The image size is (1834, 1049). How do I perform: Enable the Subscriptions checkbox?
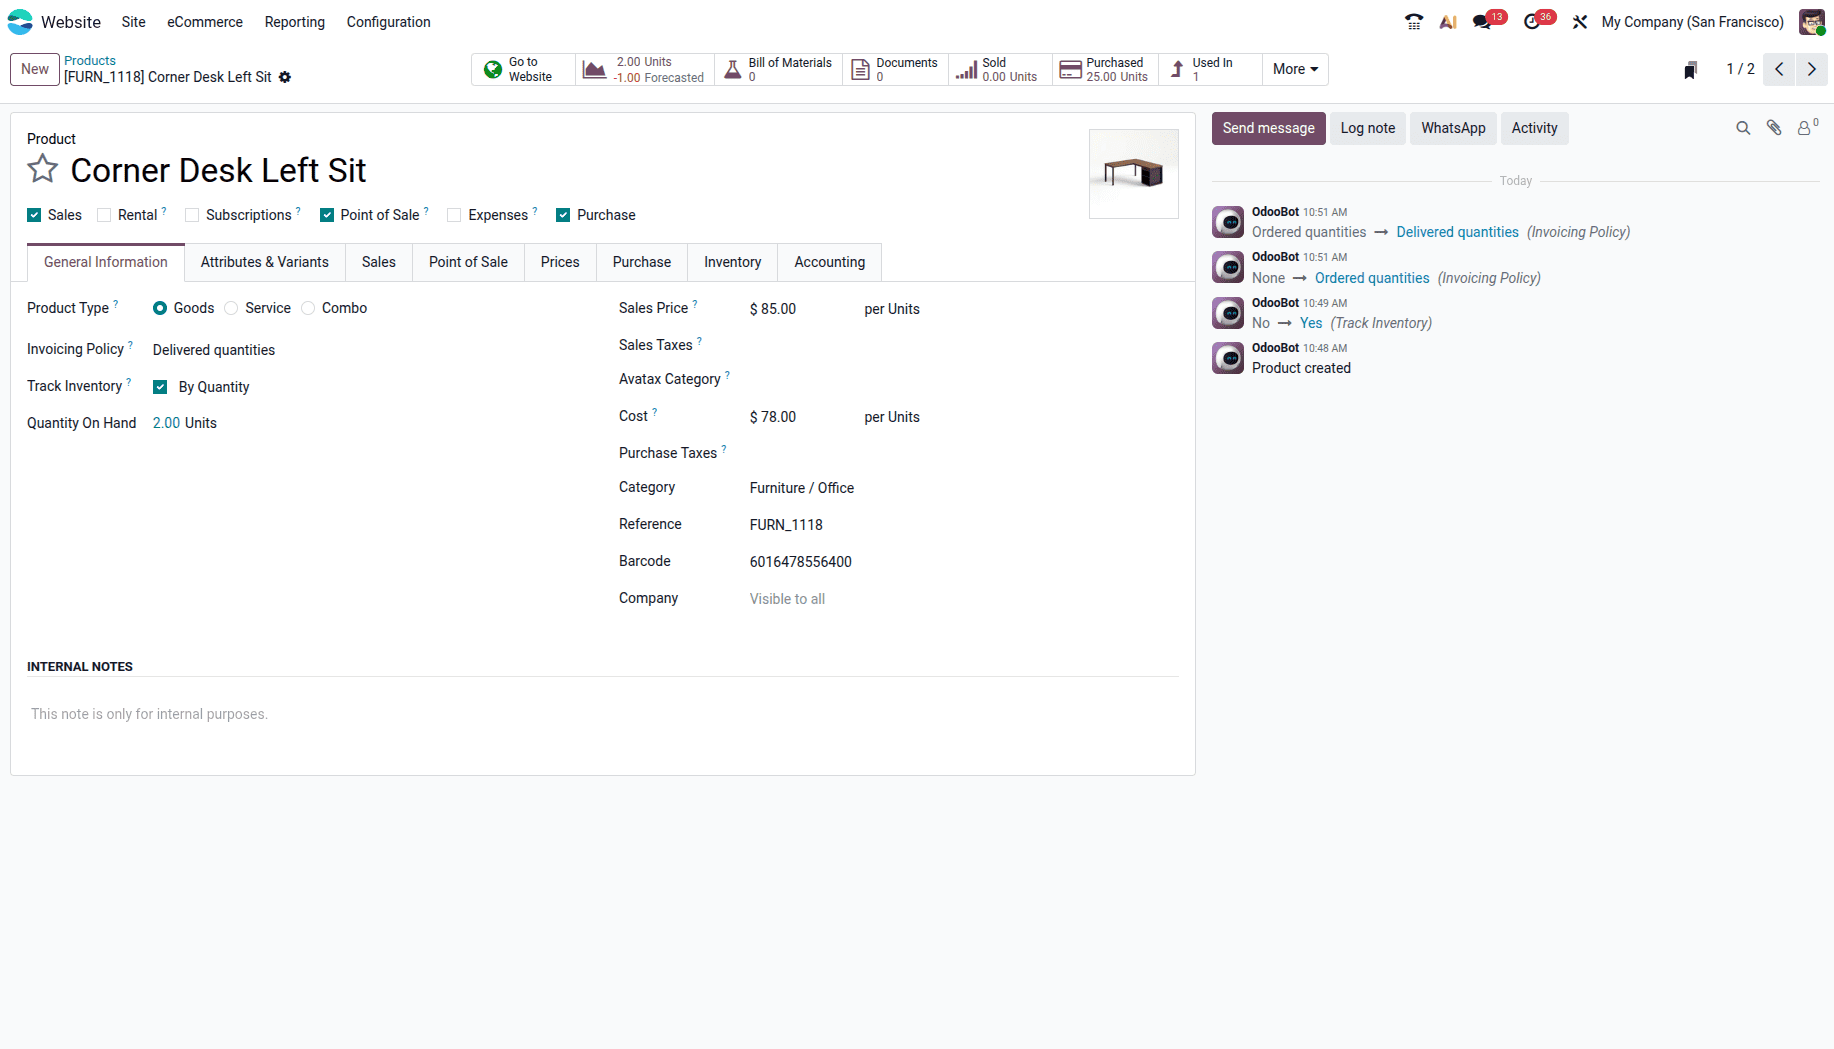pyautogui.click(x=192, y=215)
